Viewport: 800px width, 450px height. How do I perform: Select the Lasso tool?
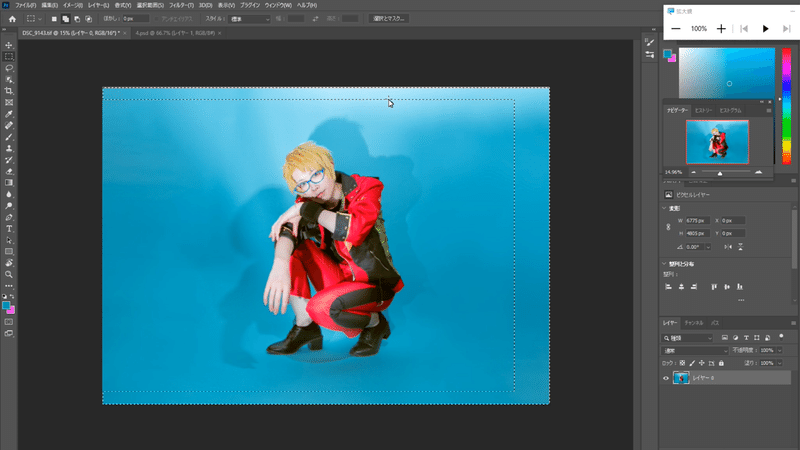tap(9, 68)
